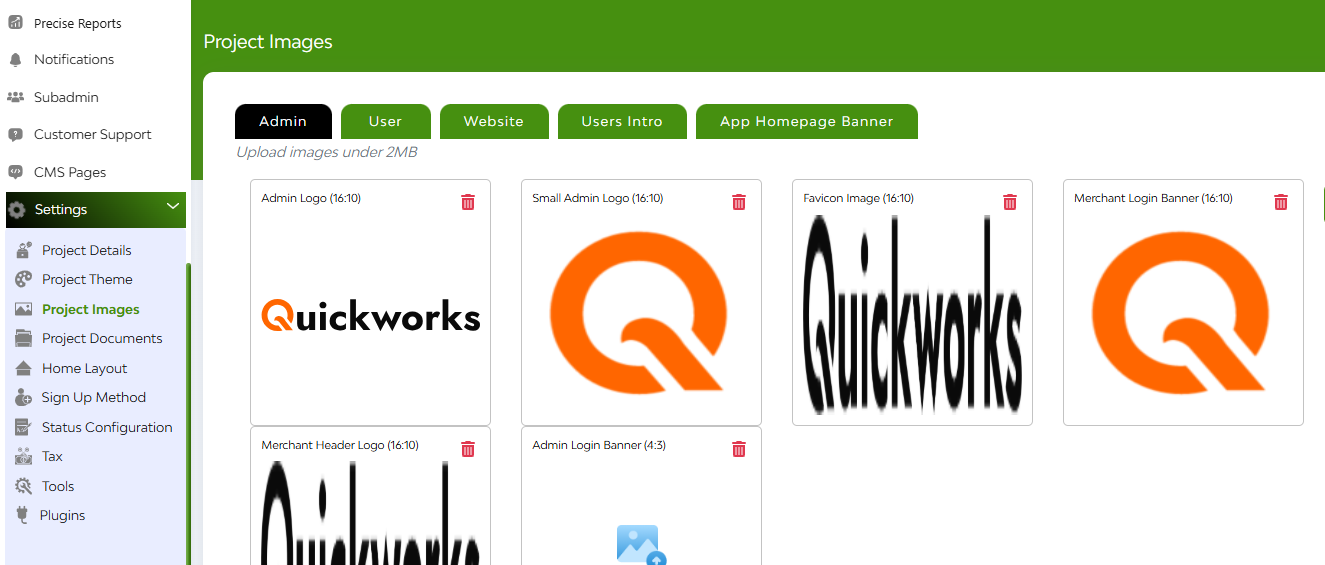Screen dimensions: 1325x565
Task: Click the CMS Pages code icon
Action: tap(15, 172)
